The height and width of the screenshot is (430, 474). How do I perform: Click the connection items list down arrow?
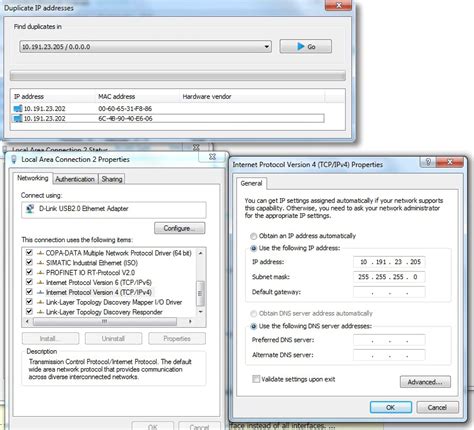pyautogui.click(x=200, y=312)
